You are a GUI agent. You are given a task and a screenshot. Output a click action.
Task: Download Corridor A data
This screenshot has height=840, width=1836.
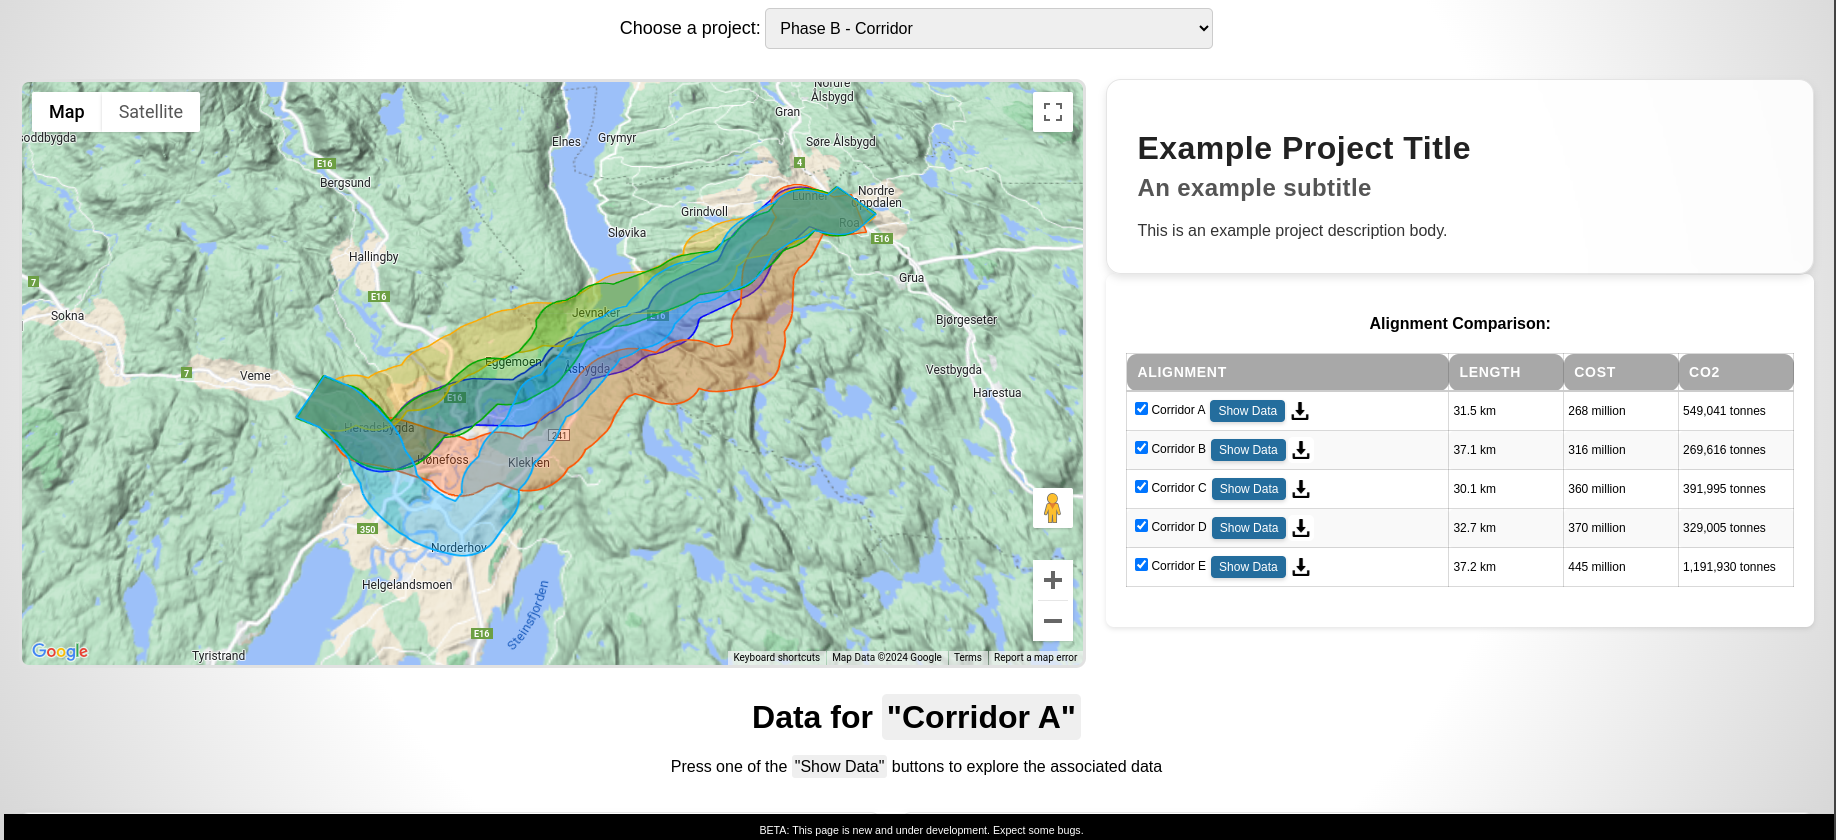coord(1300,411)
